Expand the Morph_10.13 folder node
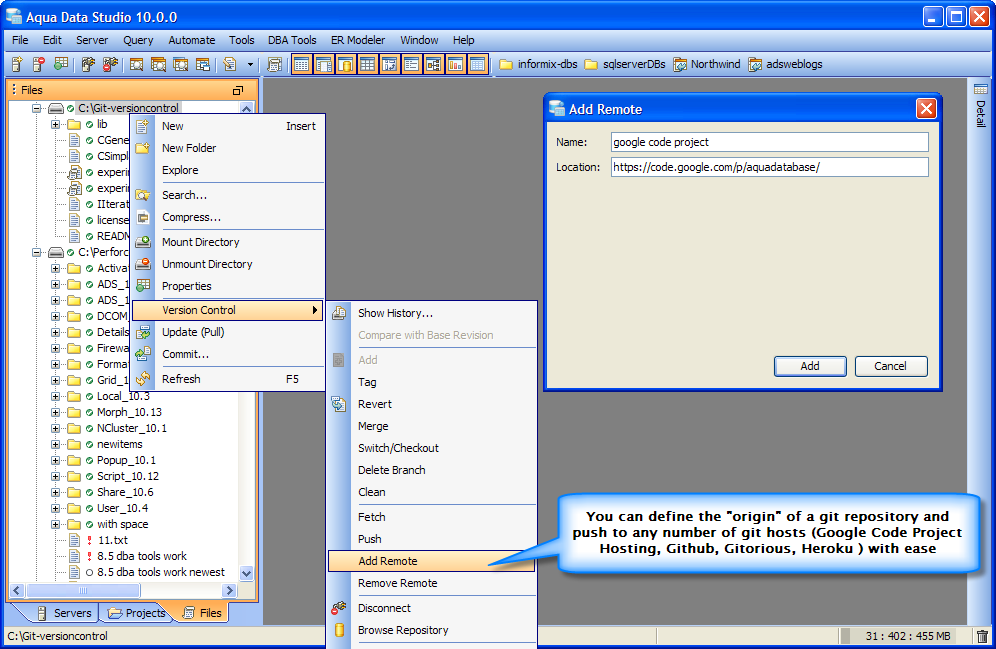Image resolution: width=996 pixels, height=649 pixels. [x=56, y=412]
